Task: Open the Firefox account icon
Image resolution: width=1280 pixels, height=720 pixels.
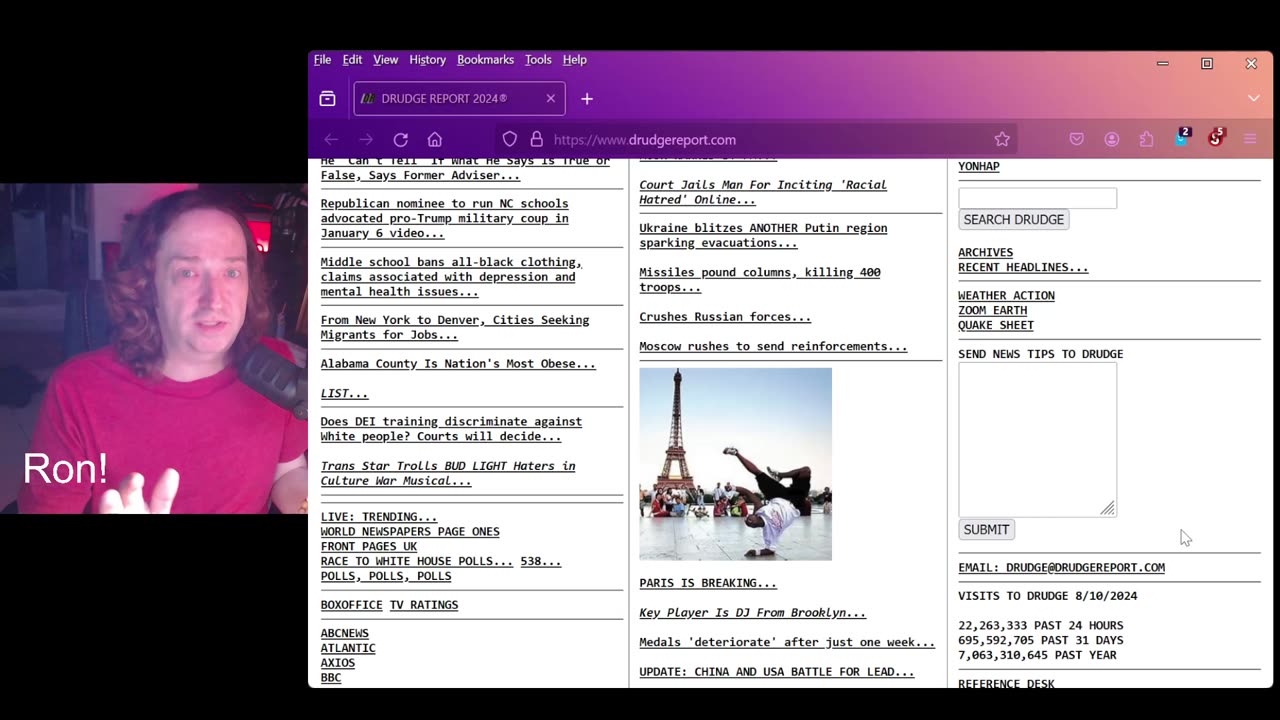Action: pos(1112,140)
